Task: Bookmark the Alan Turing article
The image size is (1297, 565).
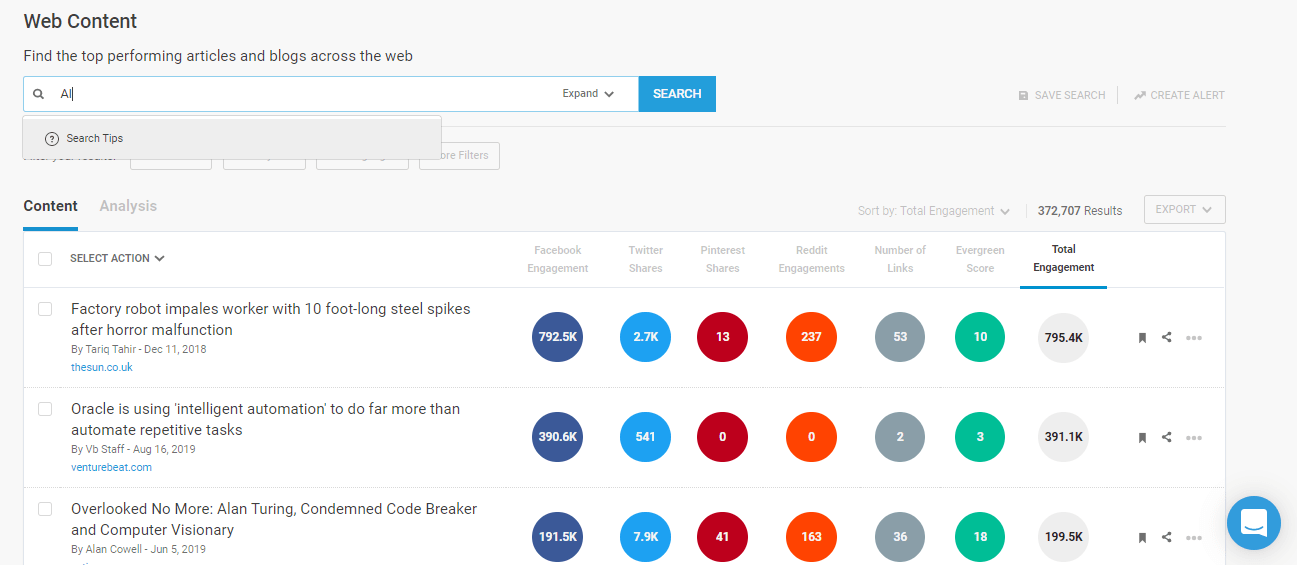Action: coord(1142,538)
